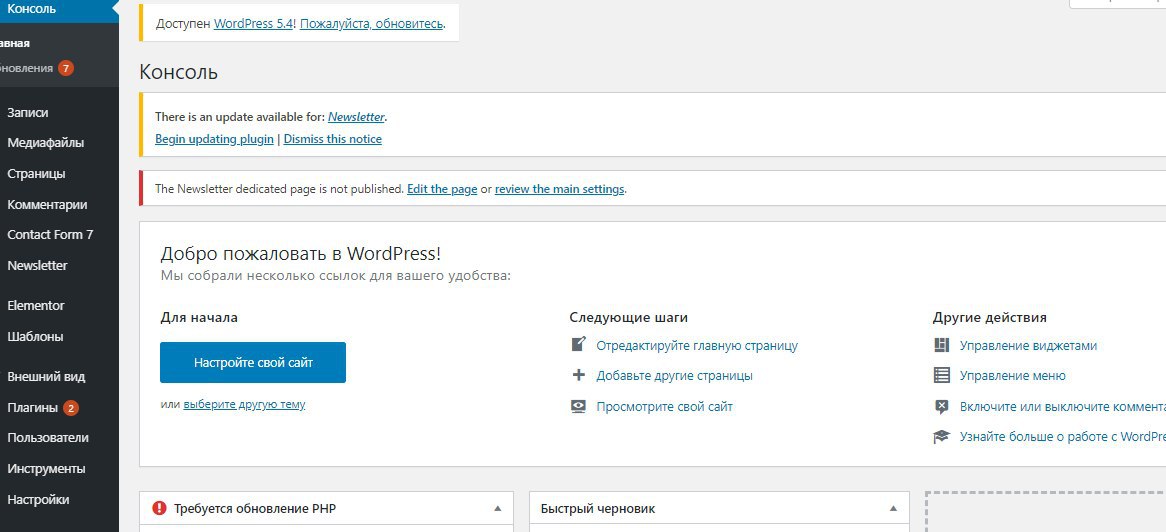Click the red warning icon for PHP update
This screenshot has height=532, width=1166.
coord(159,508)
